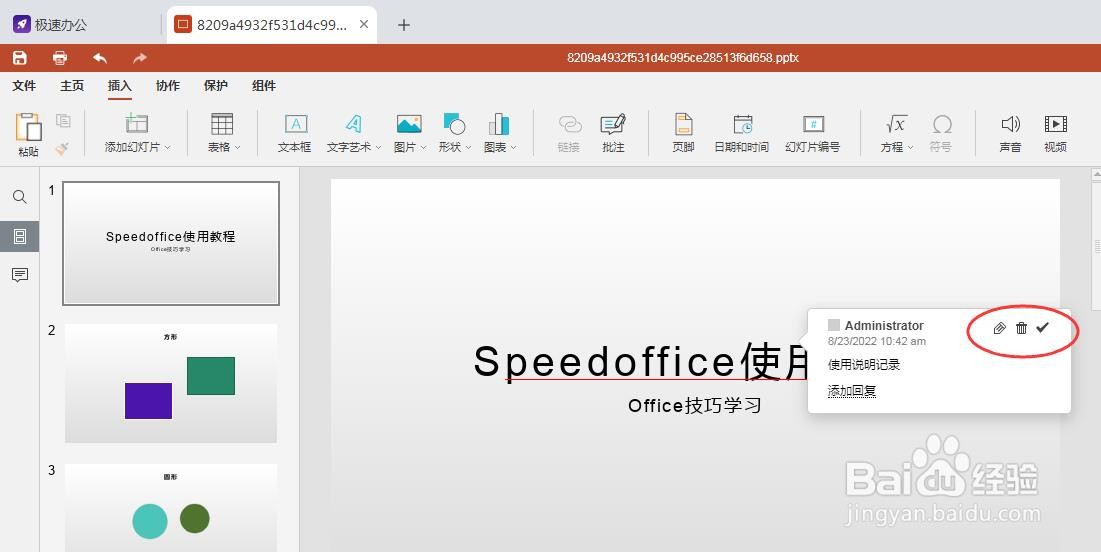
Task: Open the 保护 tab
Action: click(x=216, y=86)
